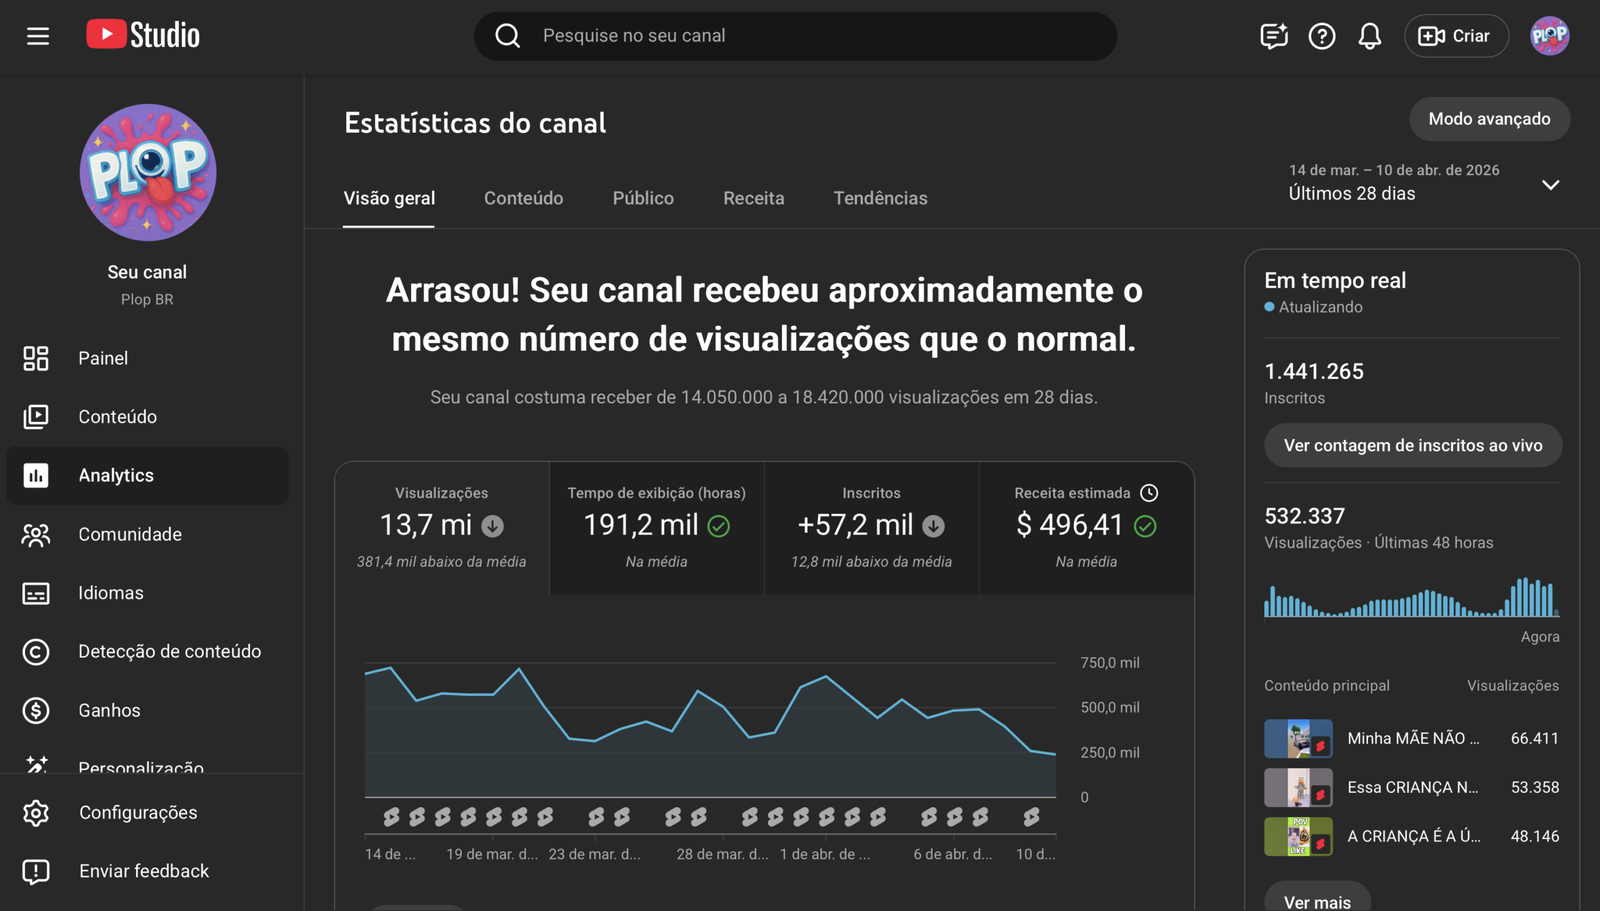This screenshot has width=1600, height=911.
Task: Click the Visualizações down arrow indicator
Action: (493, 526)
